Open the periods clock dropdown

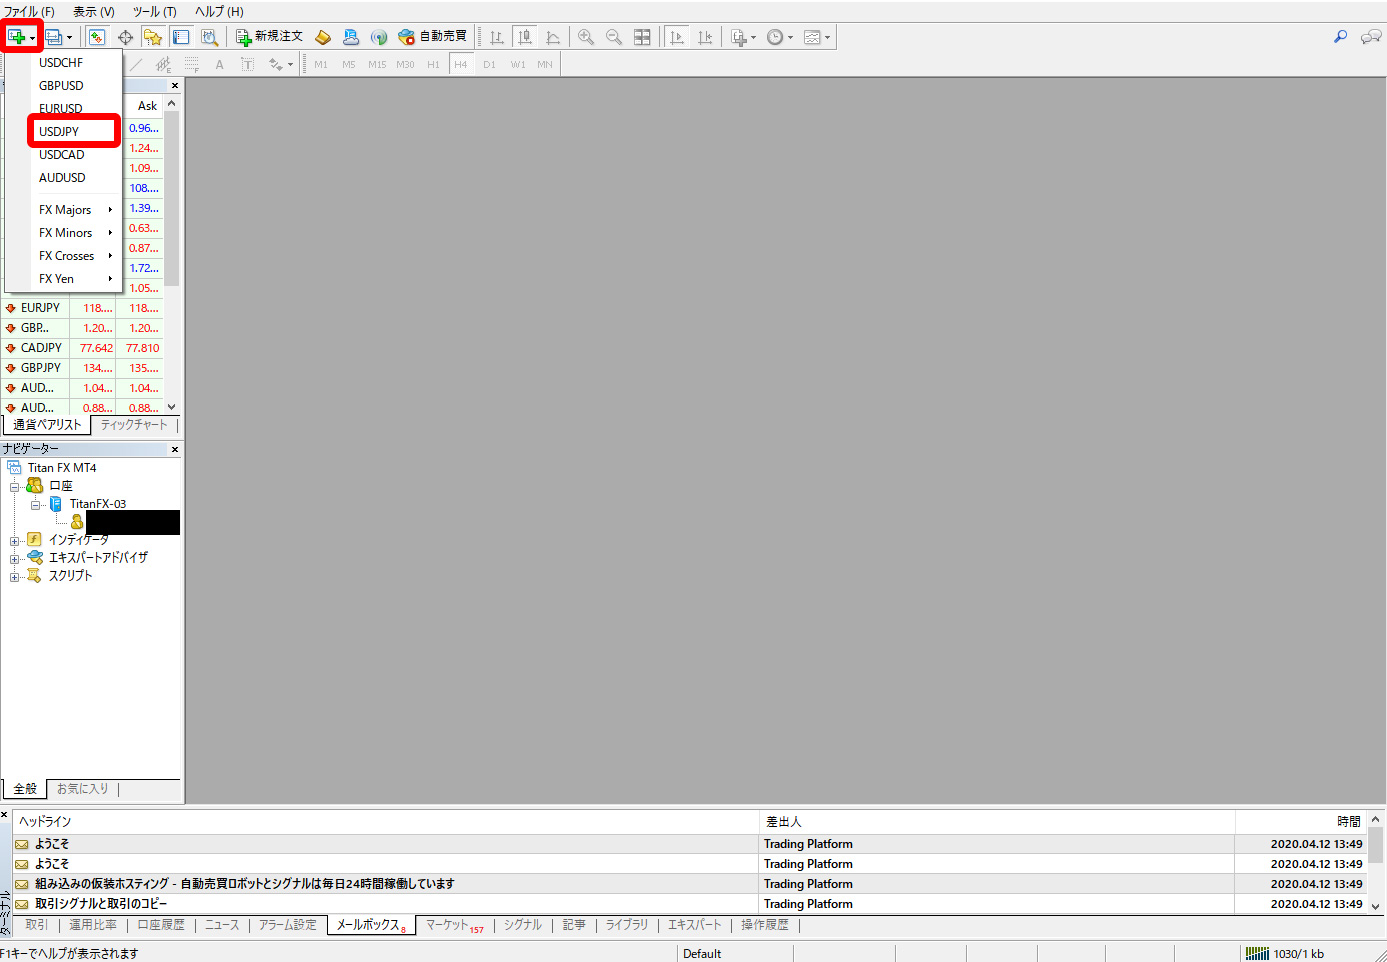pyautogui.click(x=780, y=37)
